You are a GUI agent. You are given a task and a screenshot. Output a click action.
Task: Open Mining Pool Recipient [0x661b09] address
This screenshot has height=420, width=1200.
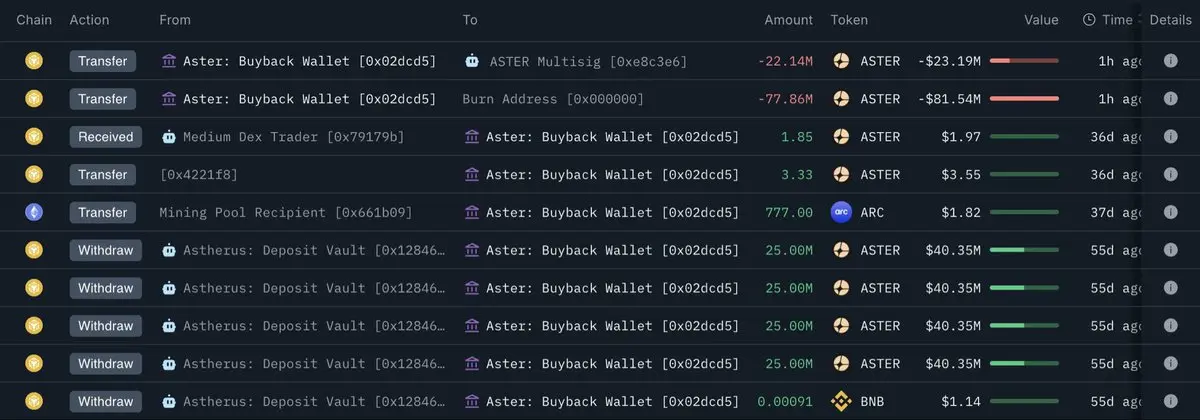[286, 213]
